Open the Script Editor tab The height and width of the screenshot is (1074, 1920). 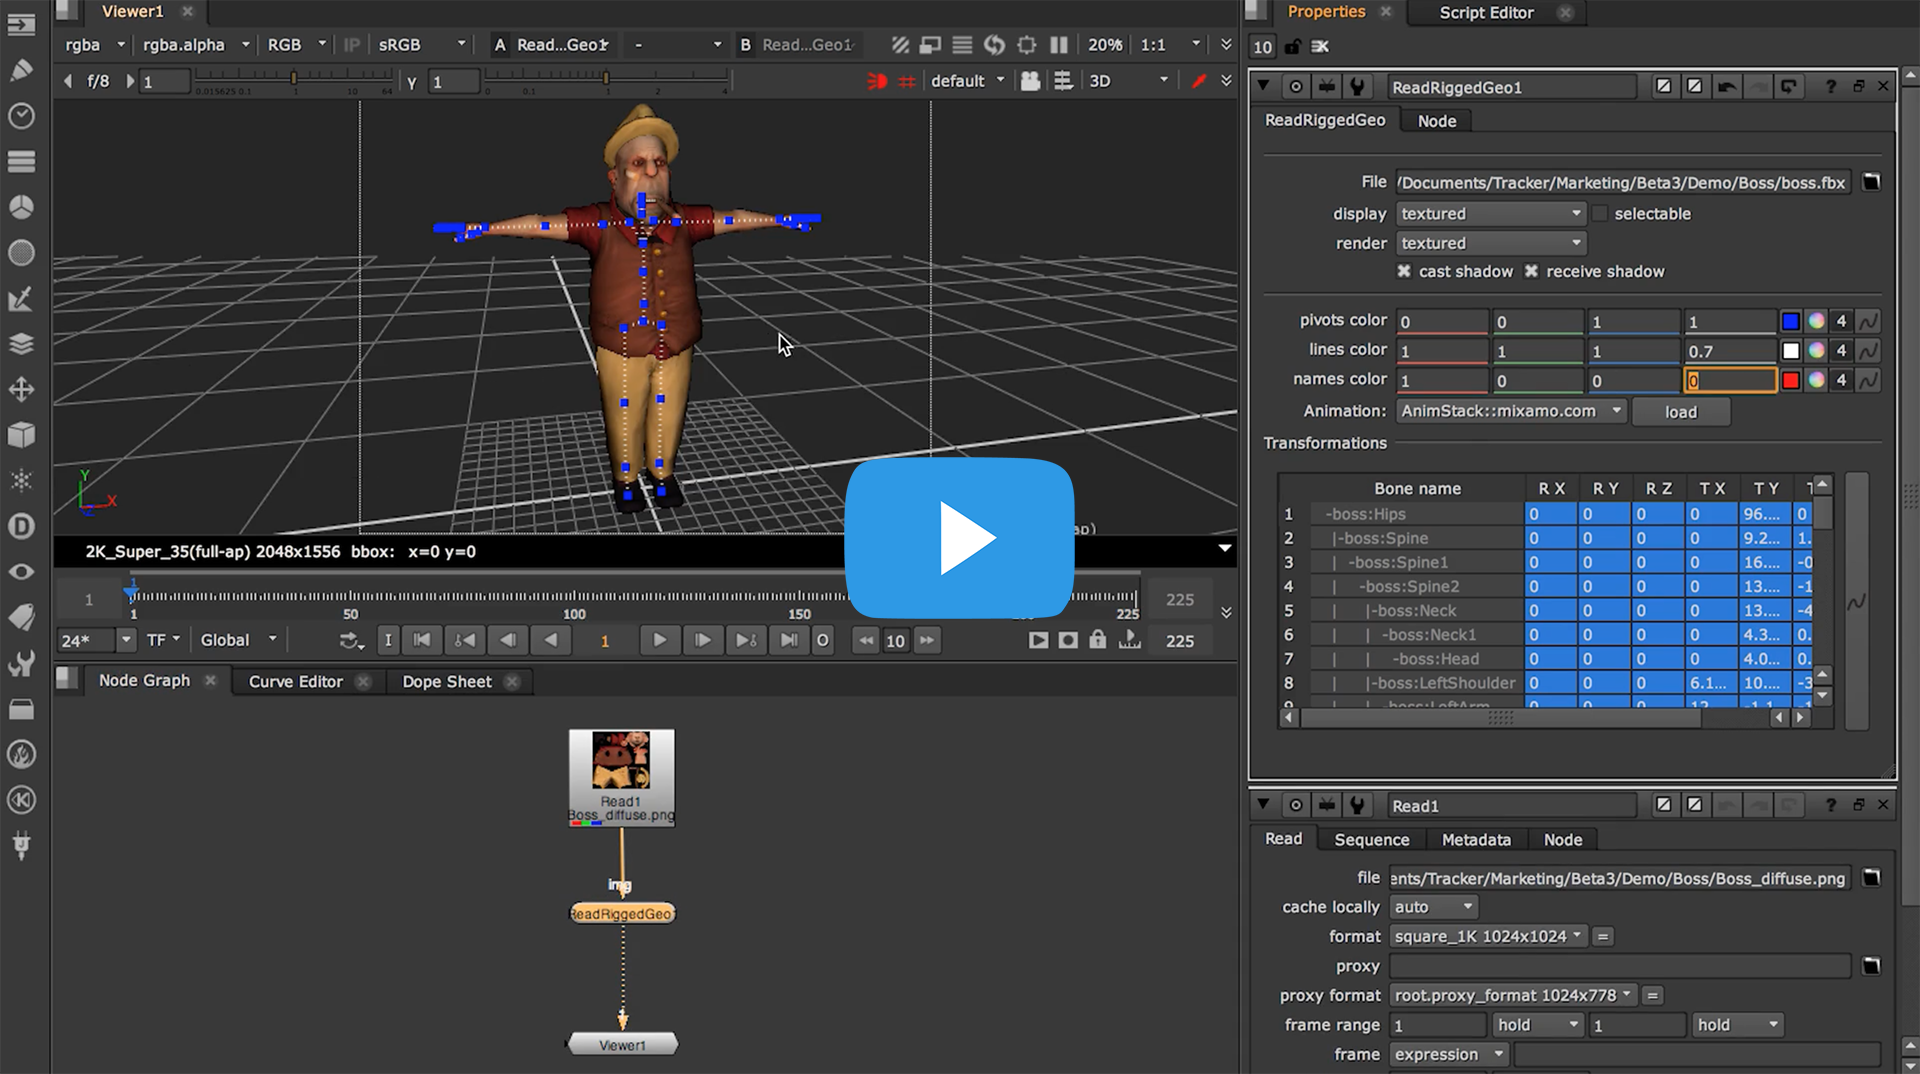click(1486, 13)
